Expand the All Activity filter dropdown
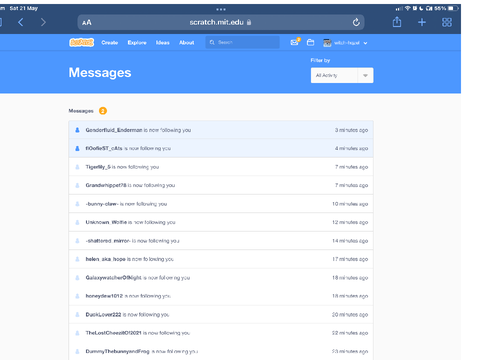 342,75
